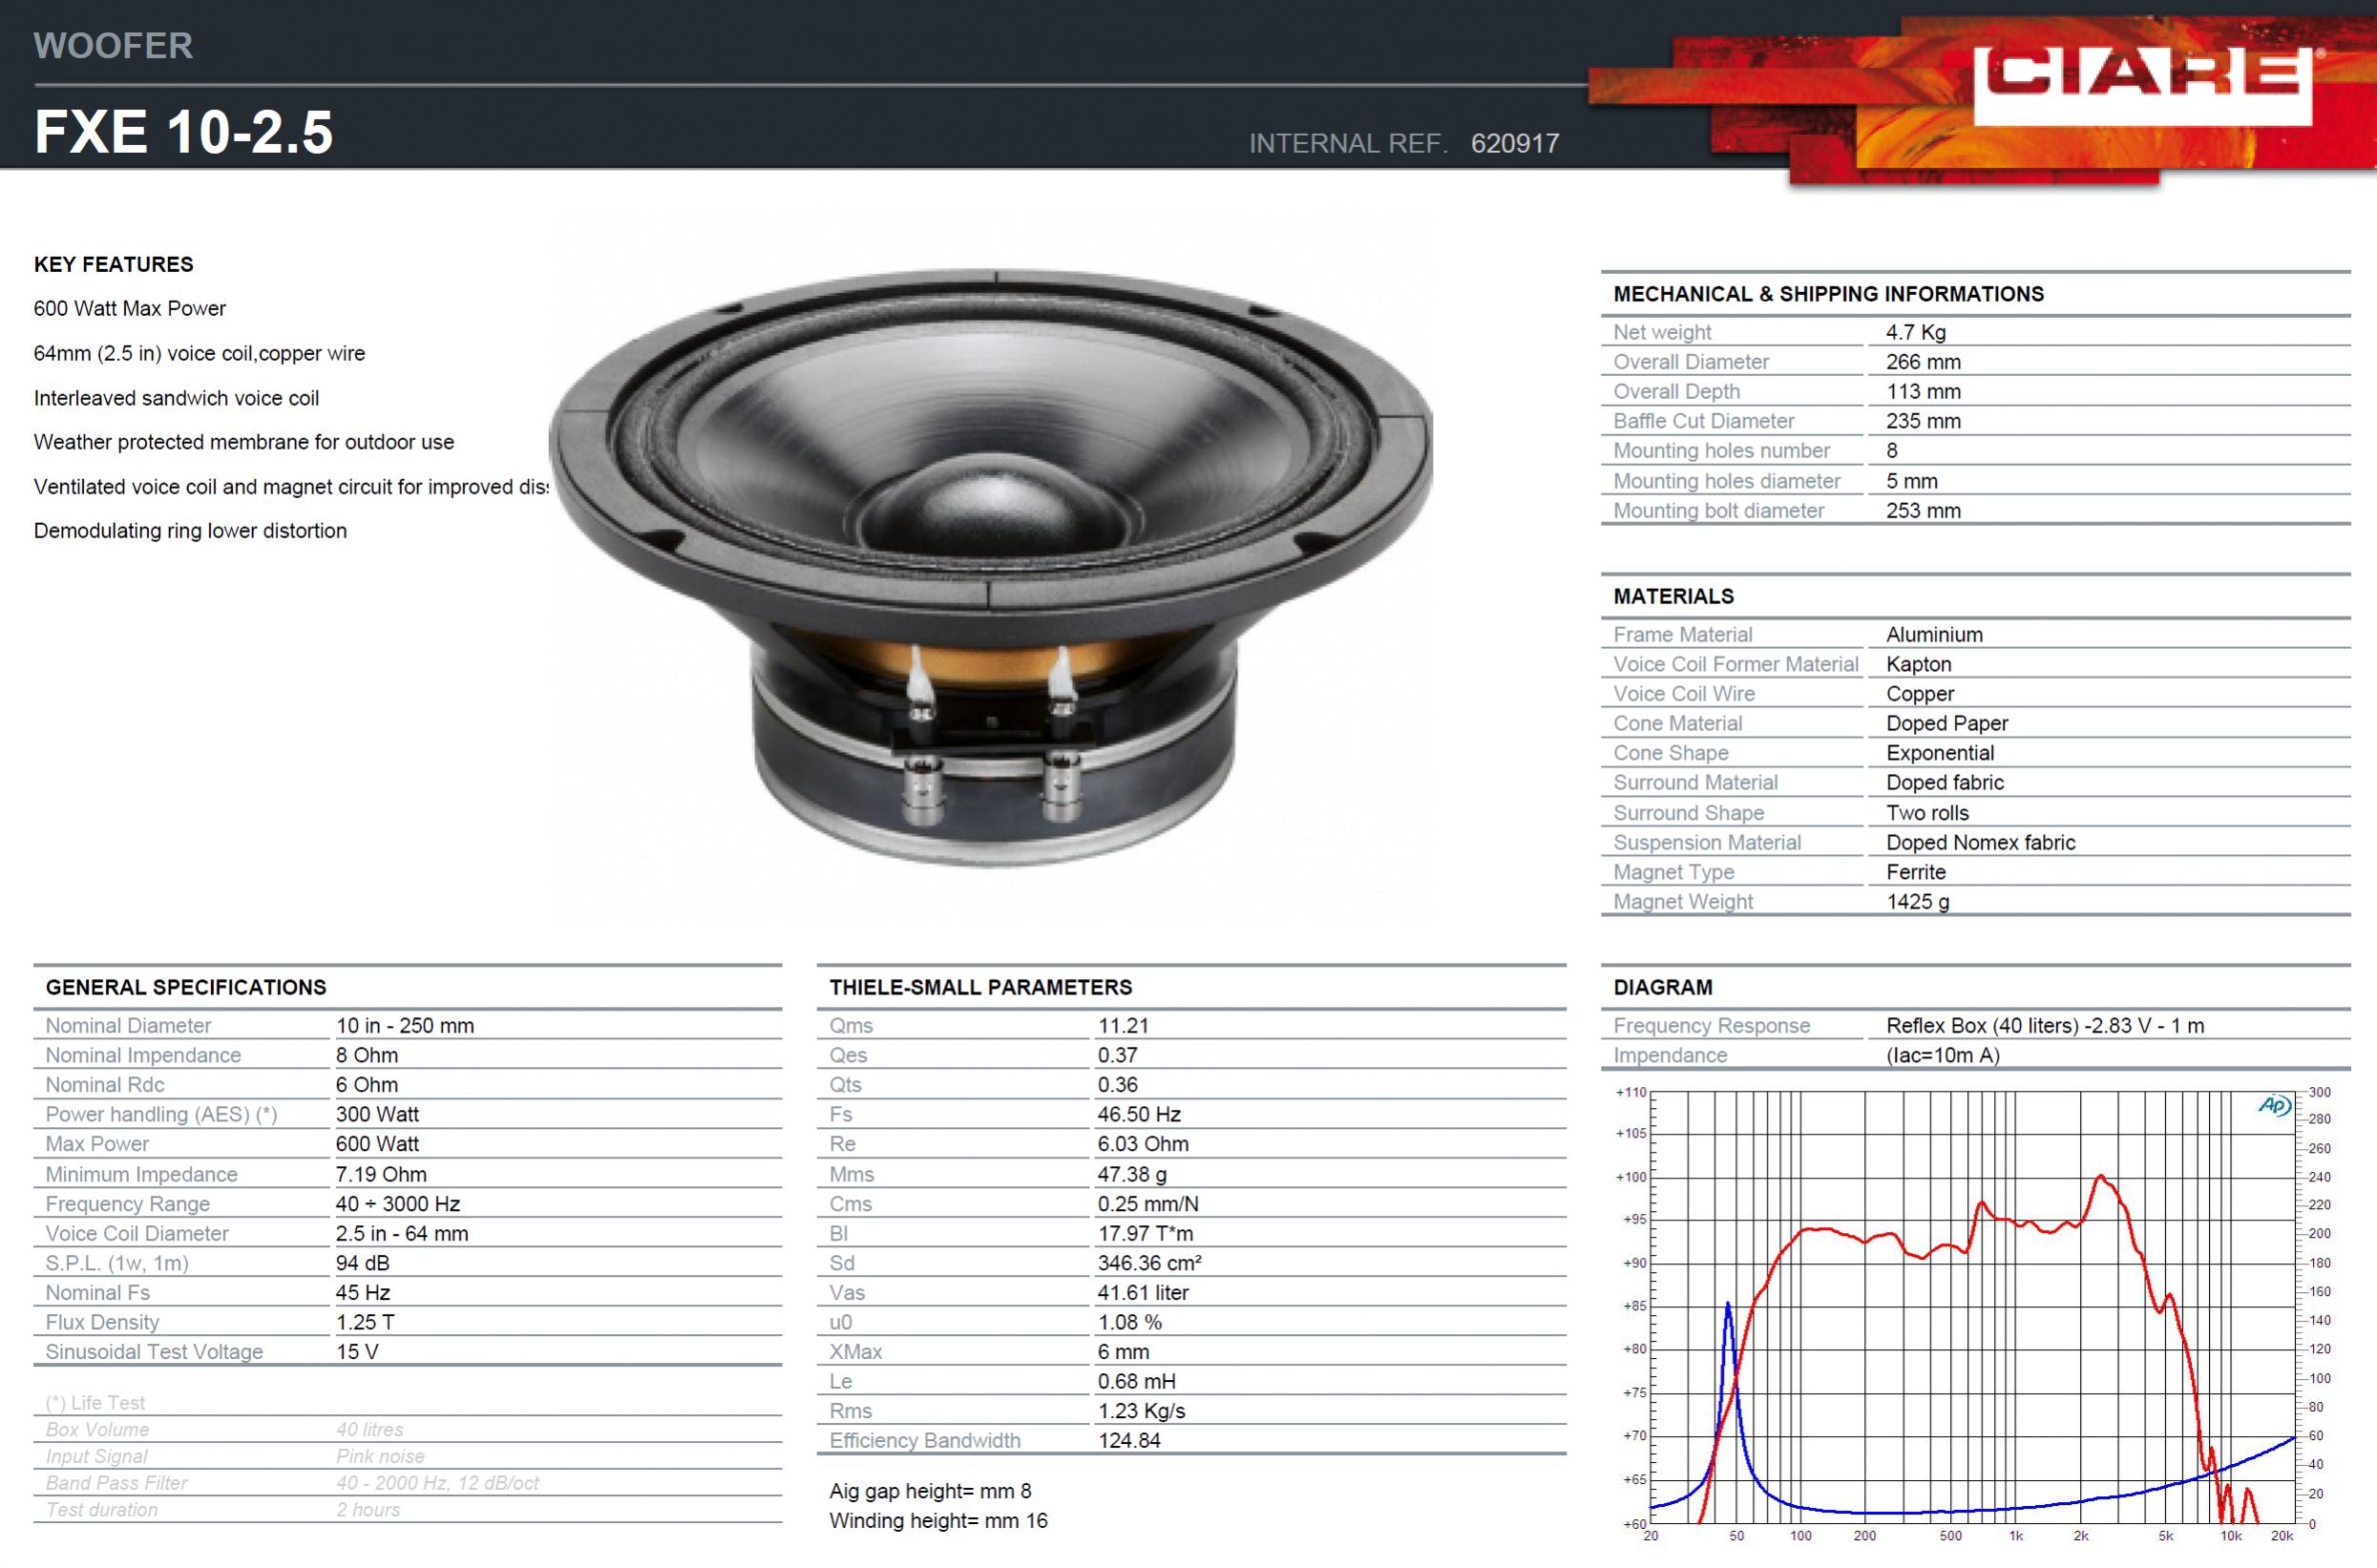Image resolution: width=2377 pixels, height=1568 pixels.
Task: Click Bl value 17.97 T*m
Action: click(1145, 1233)
